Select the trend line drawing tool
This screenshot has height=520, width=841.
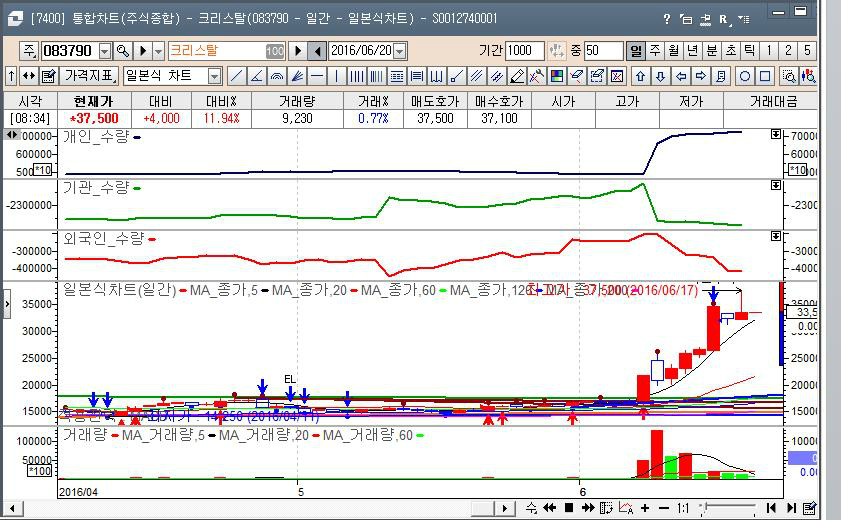coord(236,76)
